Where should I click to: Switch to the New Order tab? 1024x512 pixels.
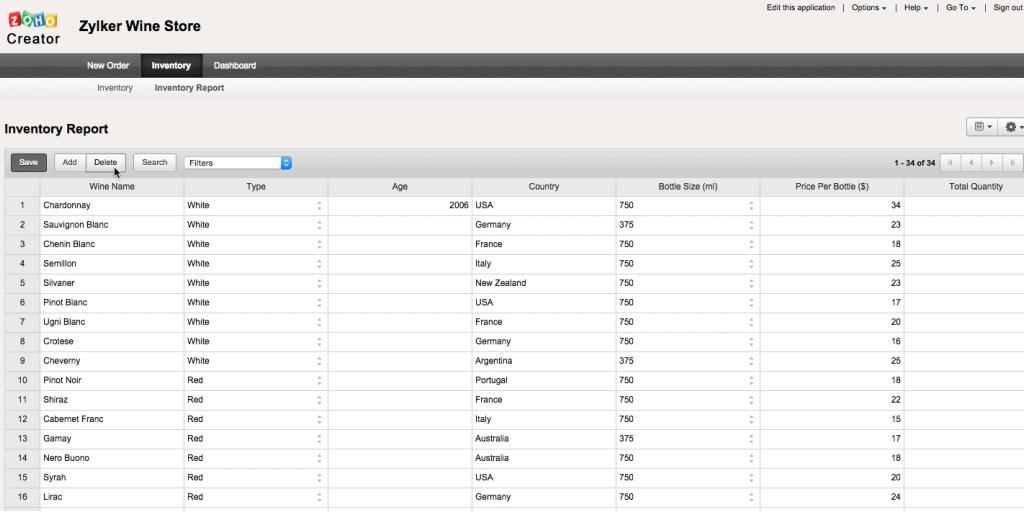coord(108,66)
